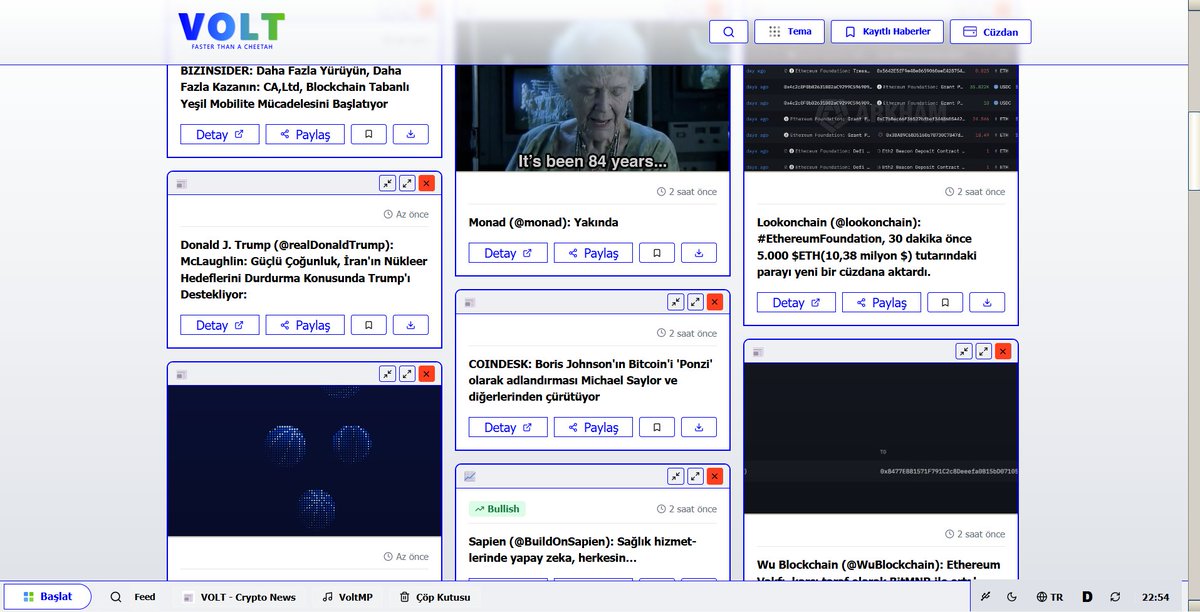Viewport: 1200px width, 612px height.
Task: Share the Monad news with Paylaş
Action: coord(593,253)
